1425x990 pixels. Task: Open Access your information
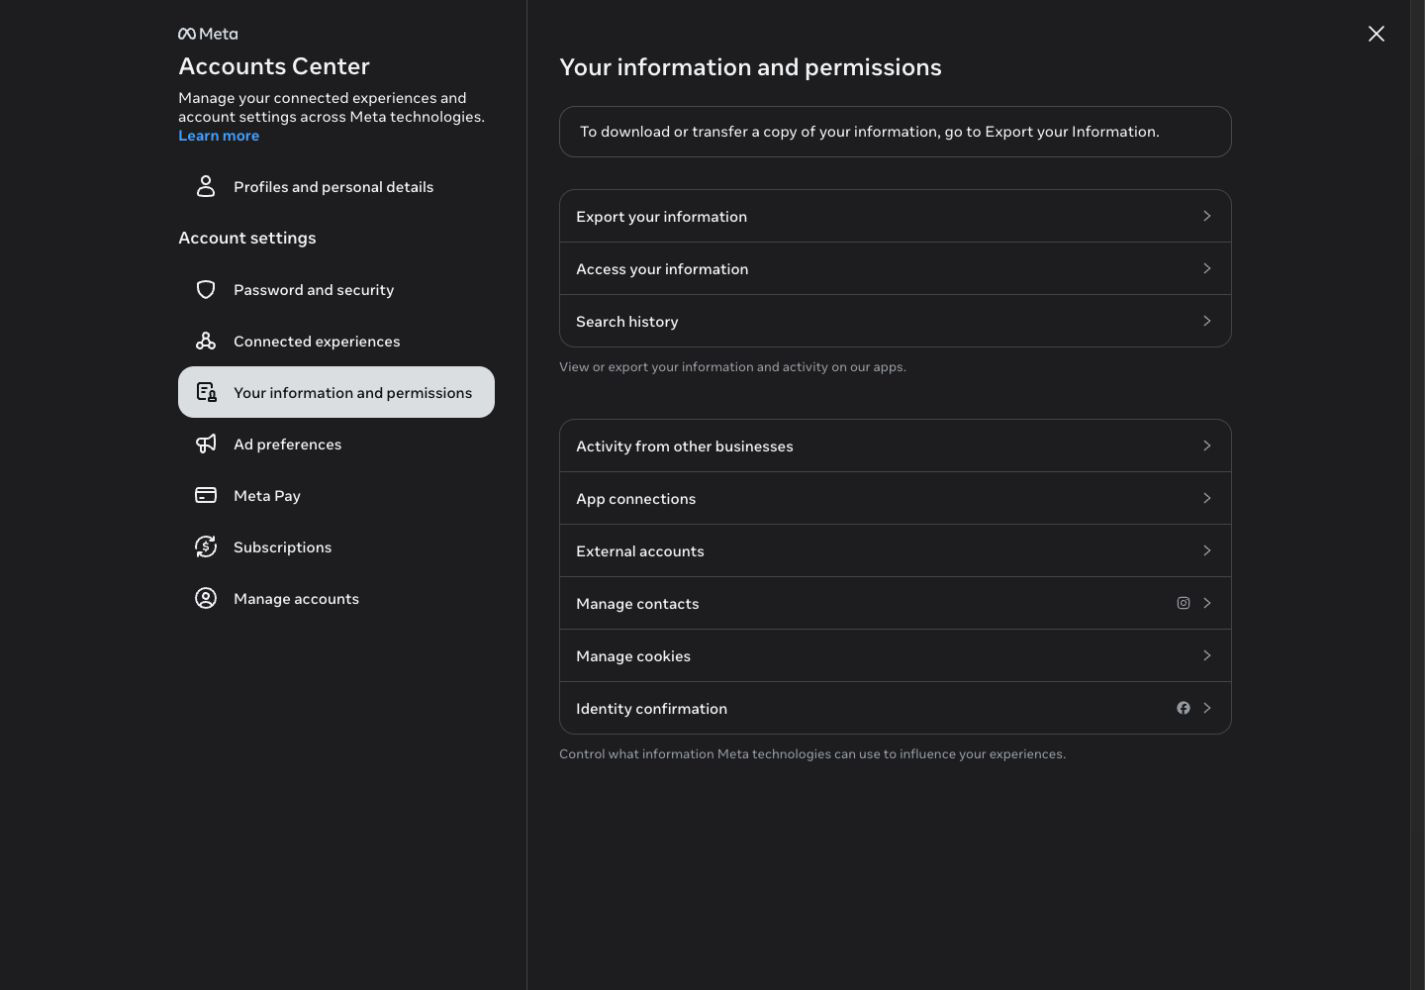895,268
